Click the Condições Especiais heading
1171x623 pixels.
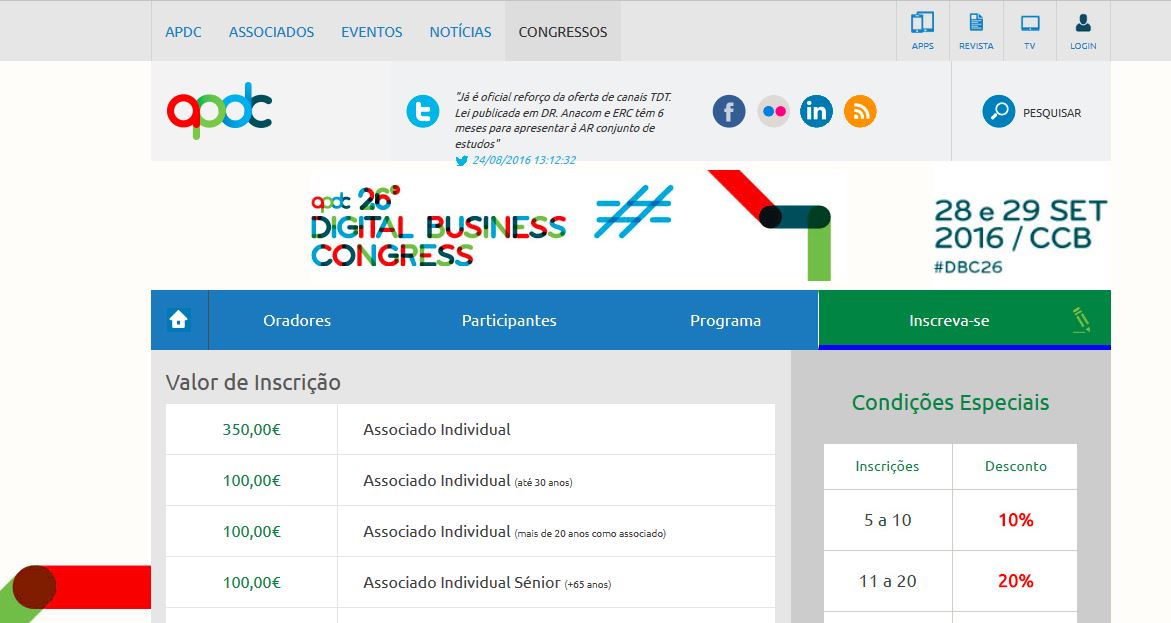click(950, 403)
